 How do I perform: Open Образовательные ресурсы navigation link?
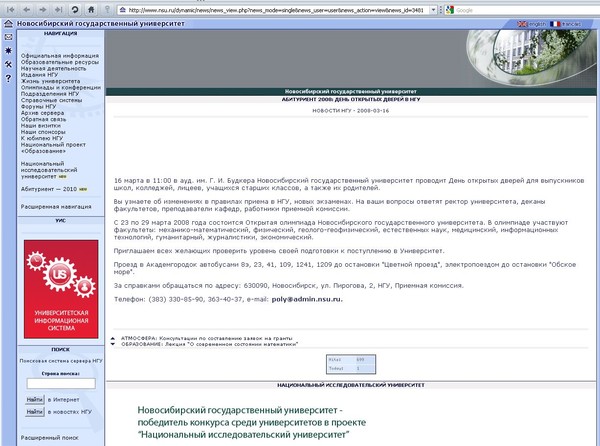(x=60, y=62)
